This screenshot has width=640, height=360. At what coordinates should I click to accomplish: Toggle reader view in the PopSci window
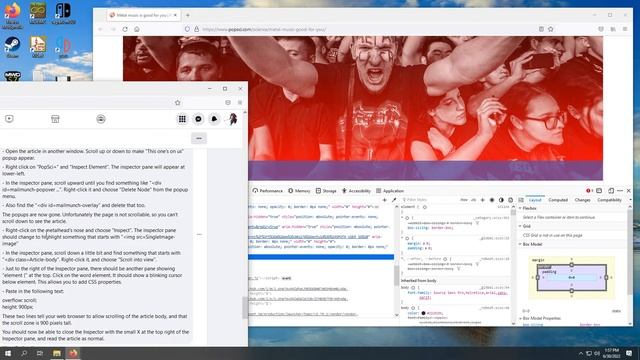(x=541, y=29)
